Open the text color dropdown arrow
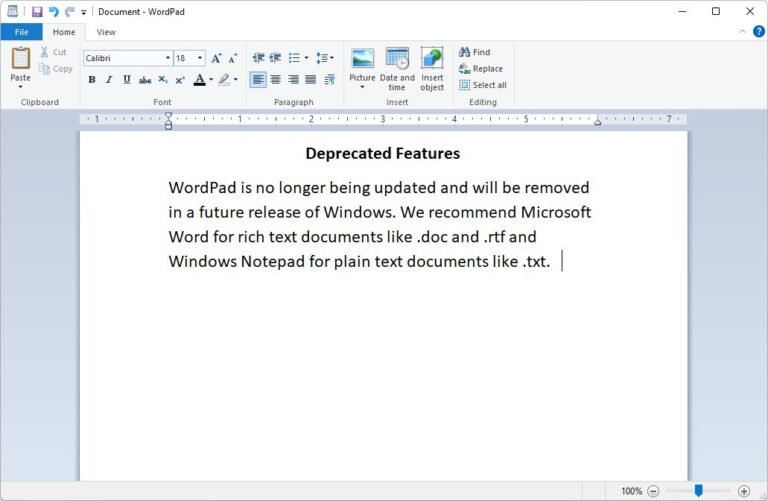This screenshot has width=768, height=501. [x=211, y=80]
